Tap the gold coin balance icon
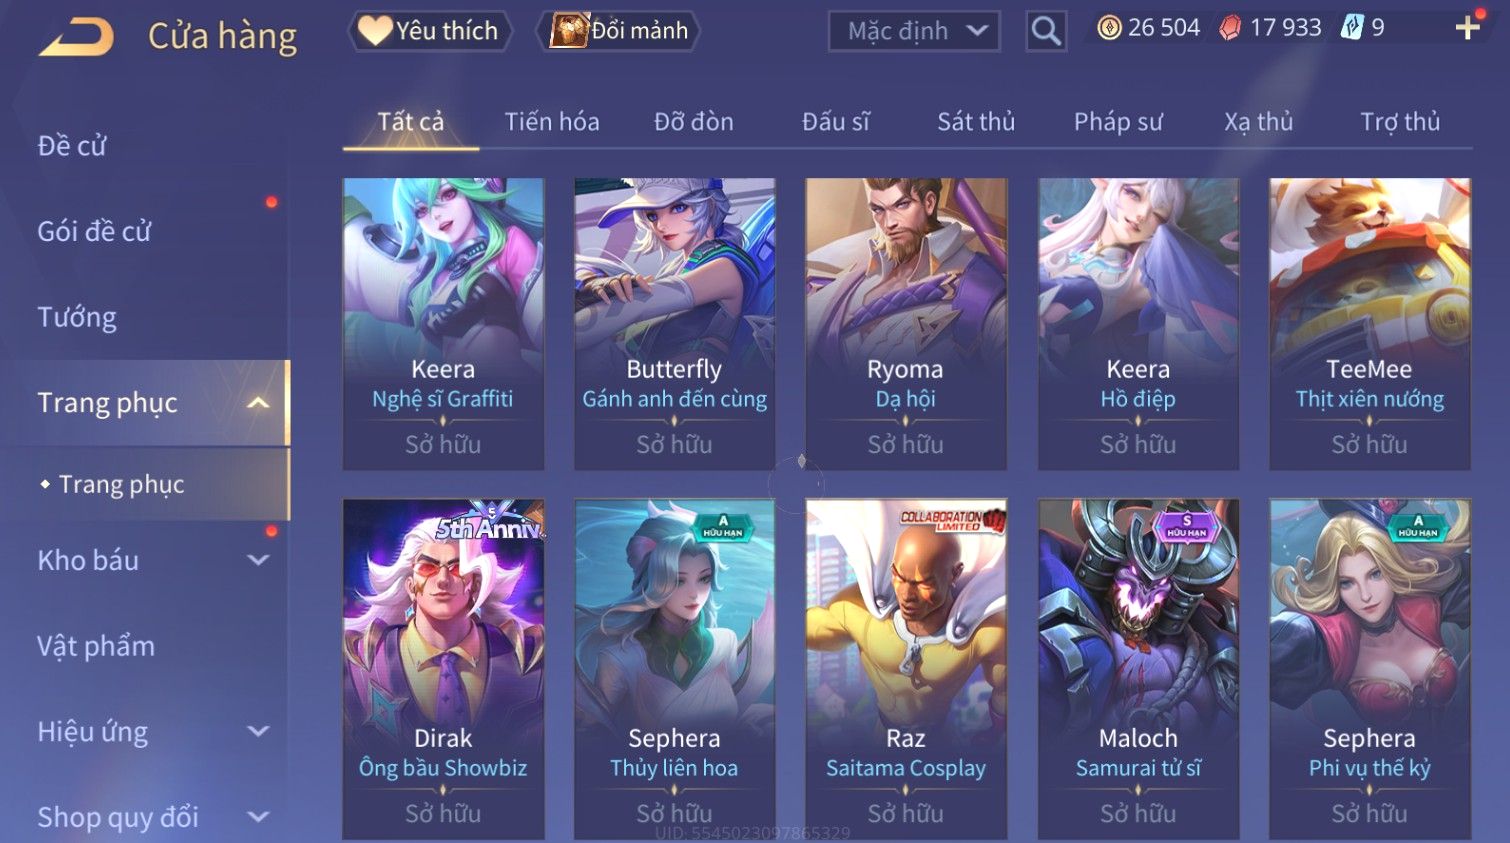The width and height of the screenshot is (1510, 843). click(x=1109, y=28)
